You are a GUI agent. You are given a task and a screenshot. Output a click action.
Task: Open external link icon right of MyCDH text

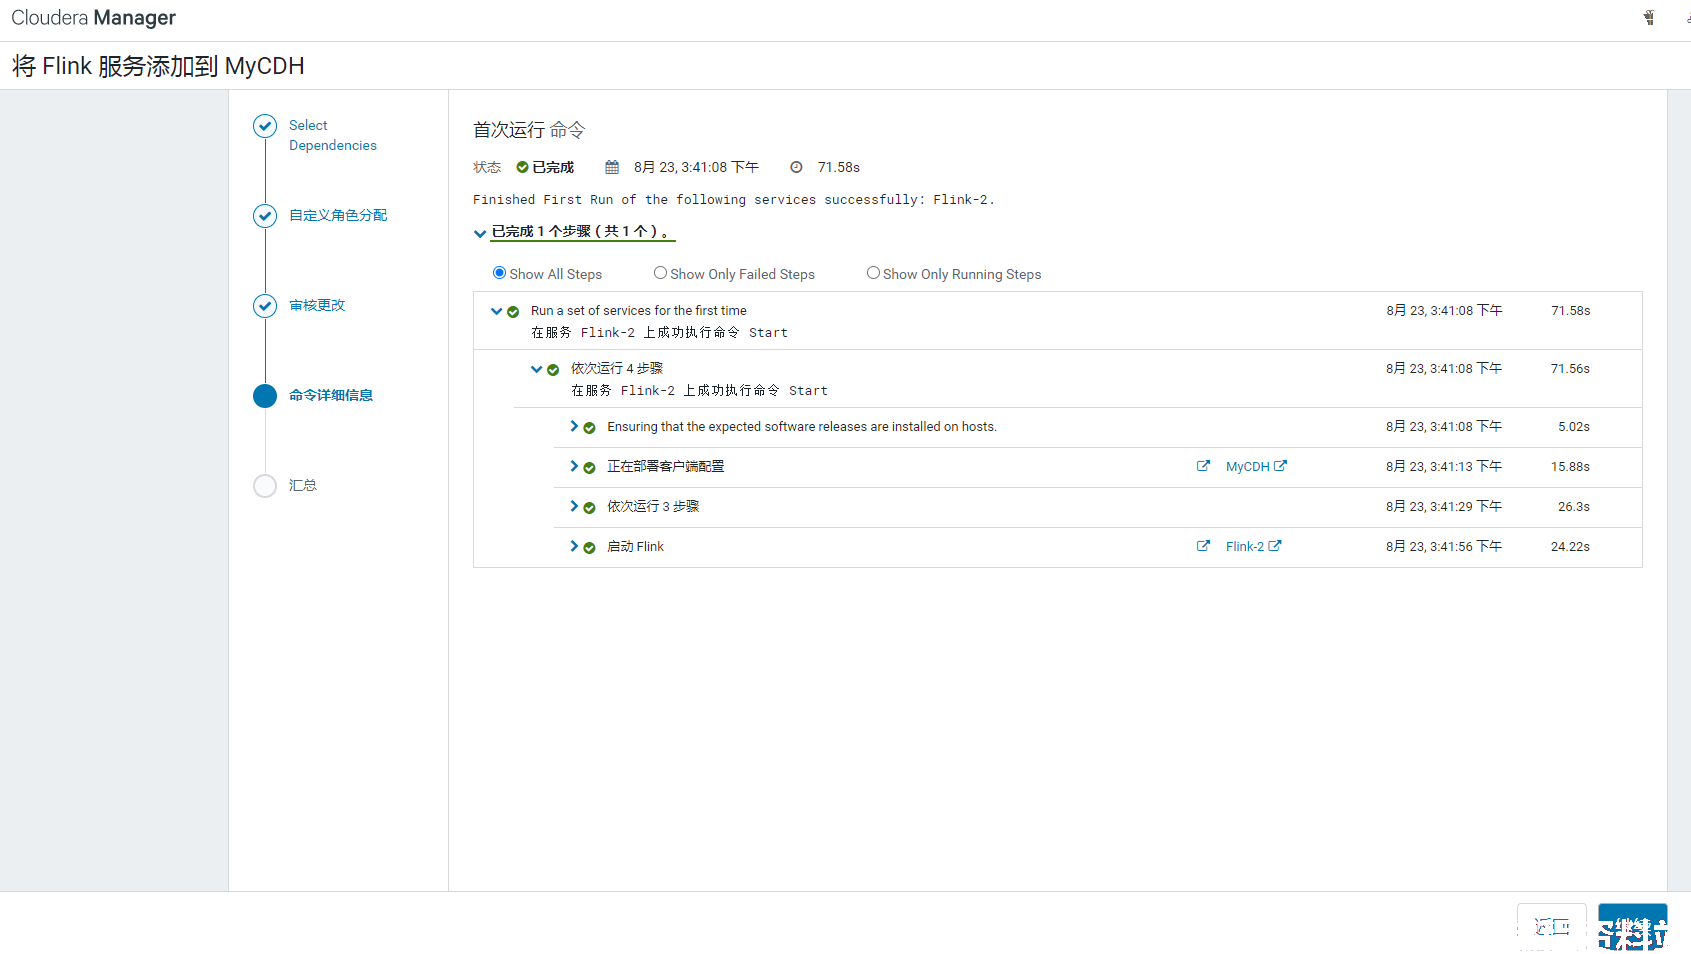click(x=1280, y=466)
